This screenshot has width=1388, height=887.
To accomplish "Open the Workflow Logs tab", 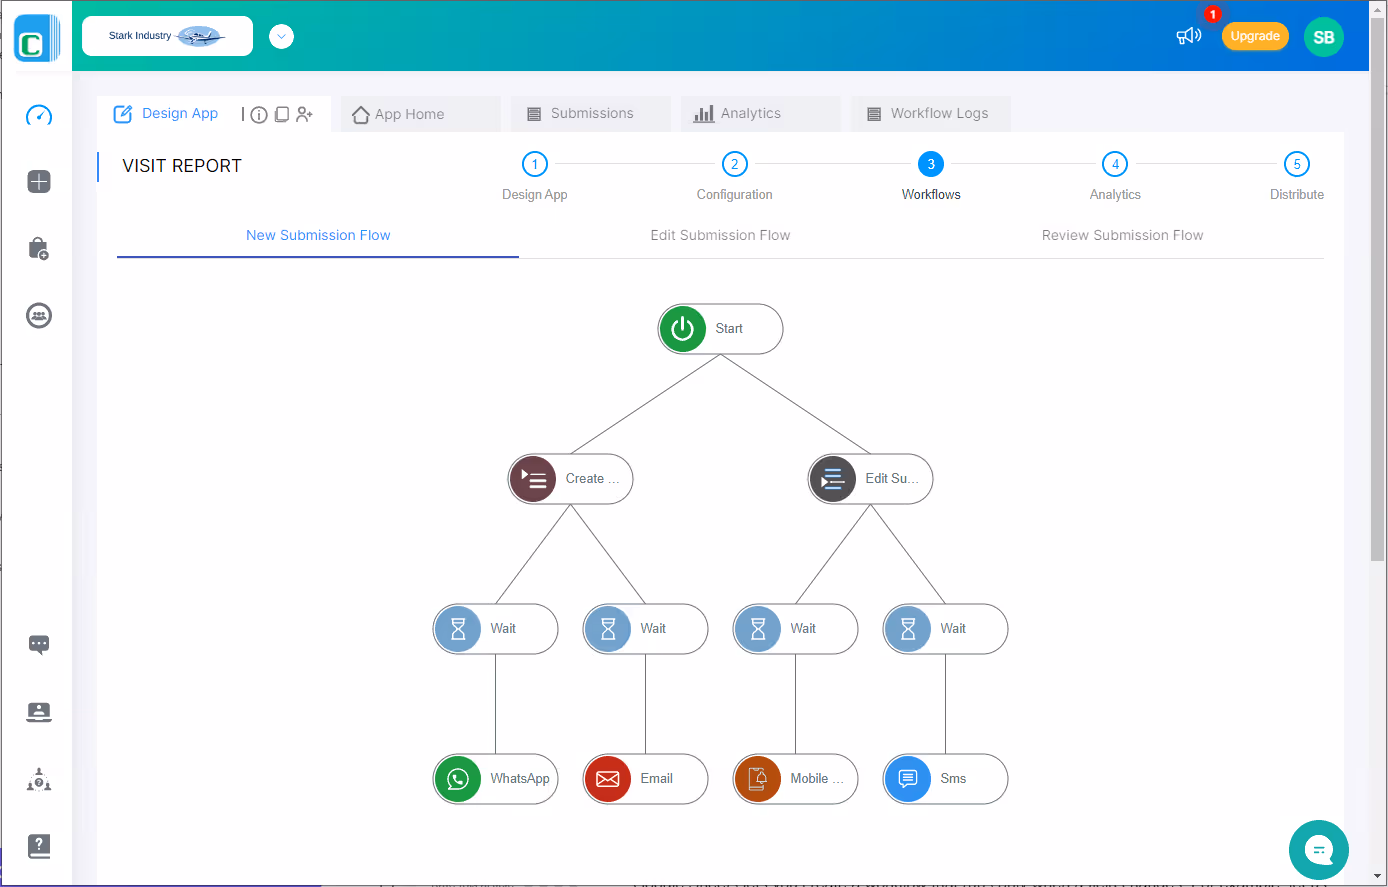I will pos(930,114).
